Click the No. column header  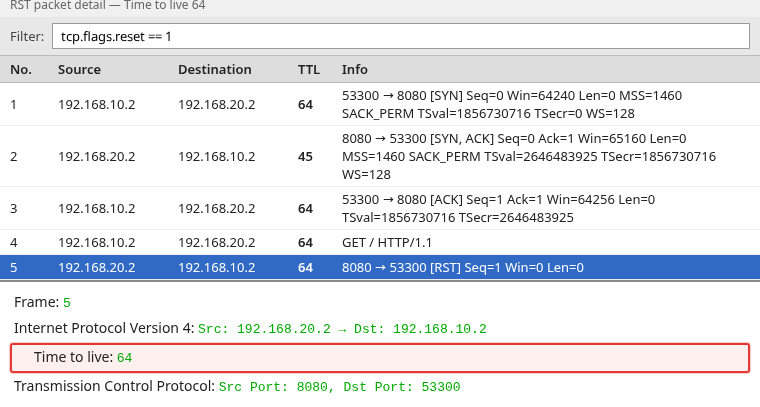click(21, 70)
